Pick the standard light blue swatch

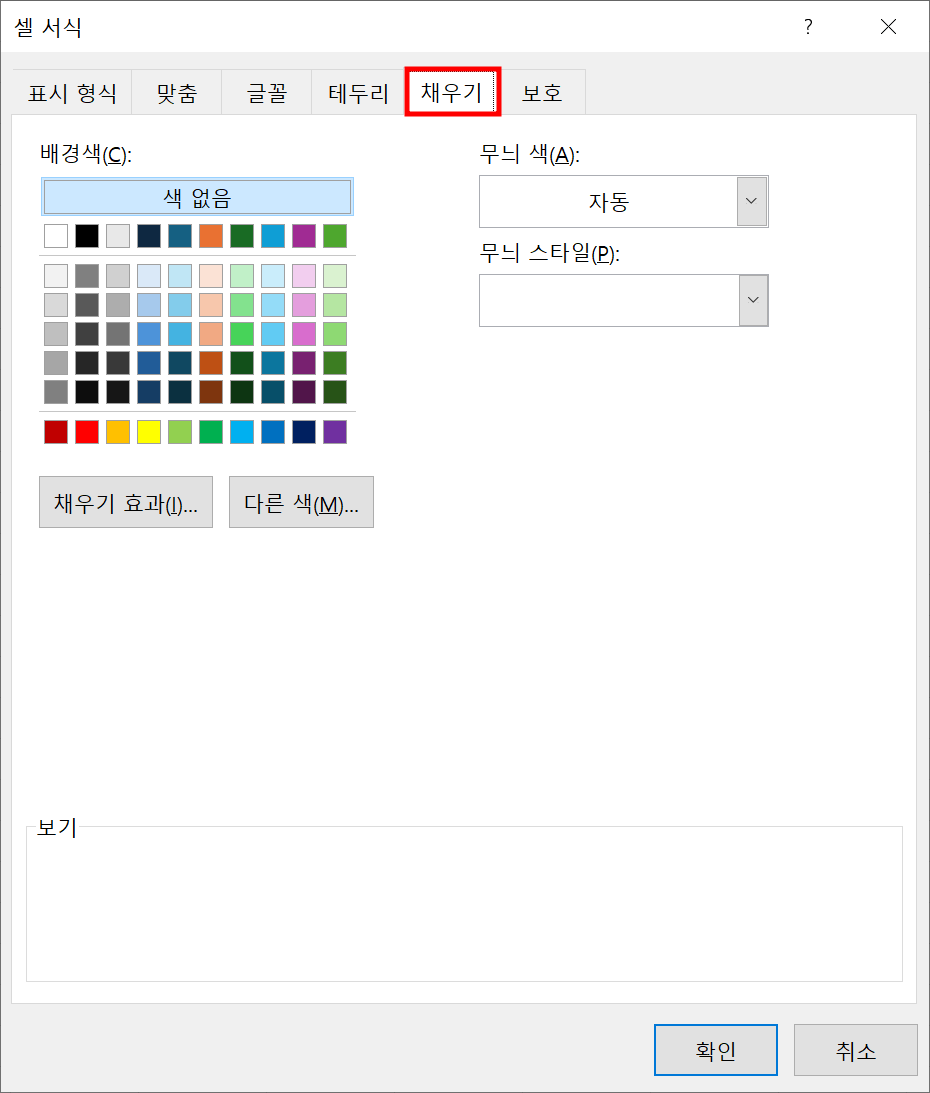click(x=242, y=432)
